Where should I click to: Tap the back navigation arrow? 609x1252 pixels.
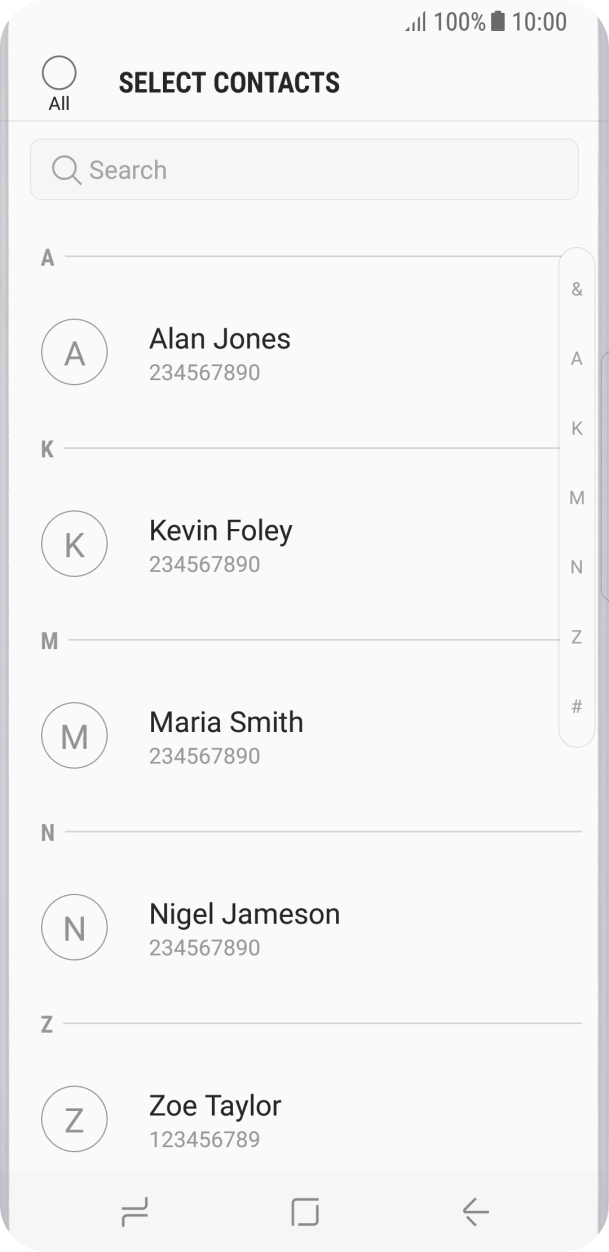tap(475, 1212)
